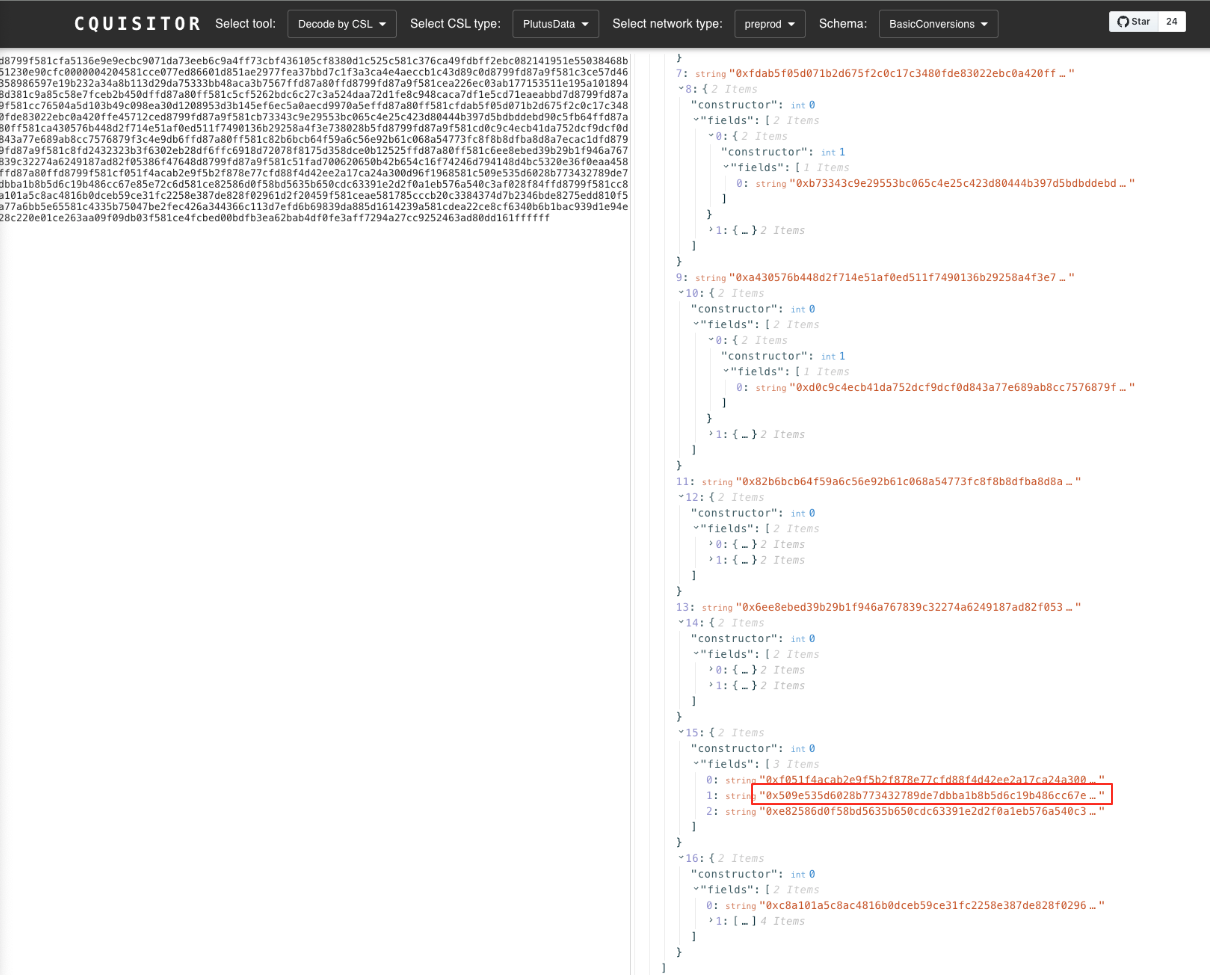1210x975 pixels.
Task: Collapse item 15 in the JSON tree
Action: click(681, 733)
